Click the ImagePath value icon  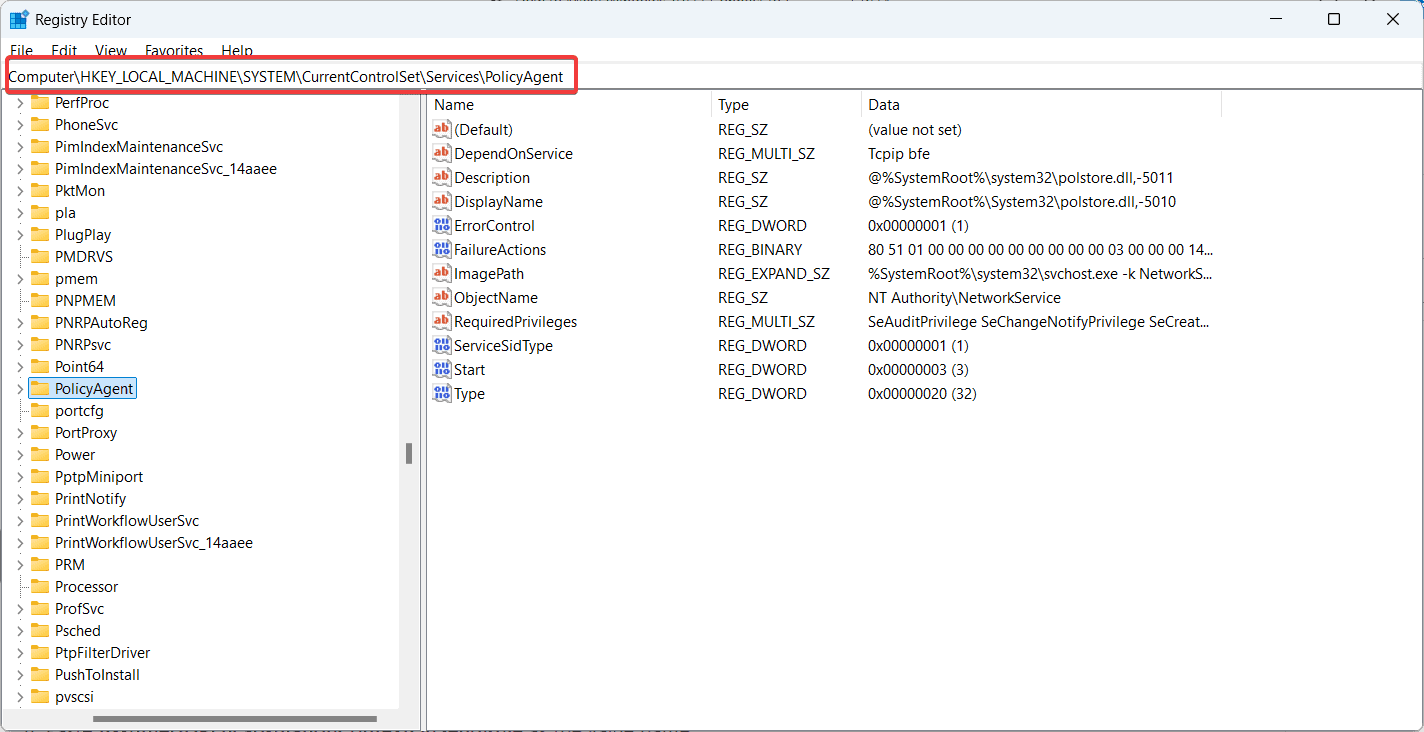pyautogui.click(x=442, y=273)
